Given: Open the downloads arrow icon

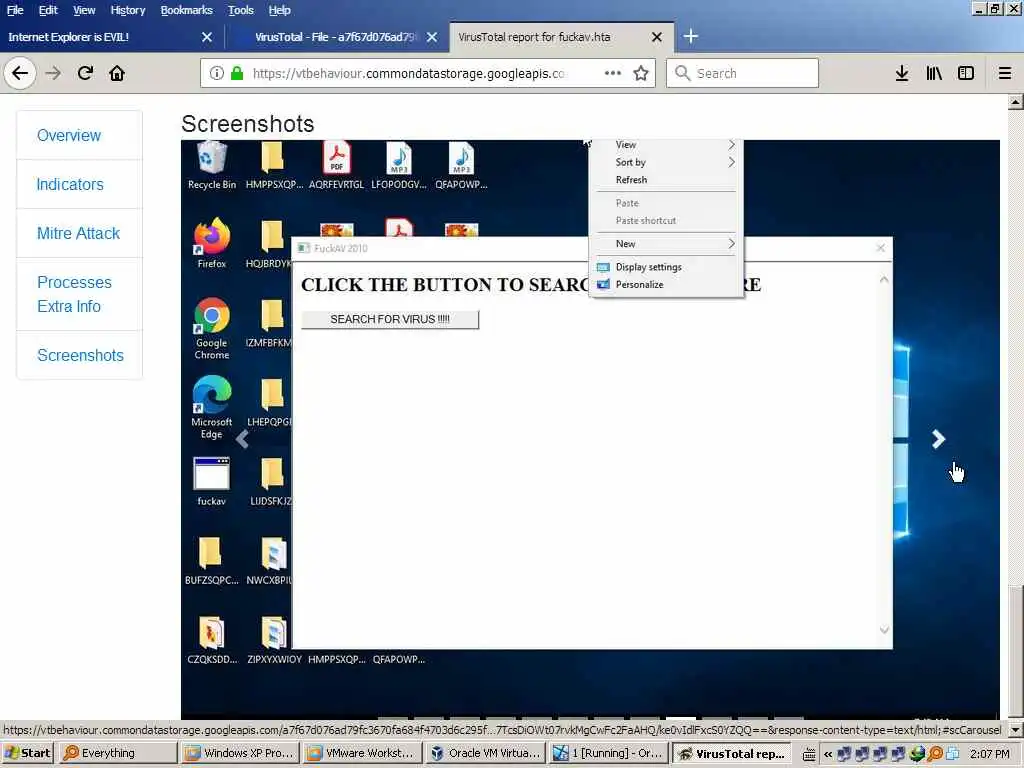Looking at the screenshot, I should 902,73.
